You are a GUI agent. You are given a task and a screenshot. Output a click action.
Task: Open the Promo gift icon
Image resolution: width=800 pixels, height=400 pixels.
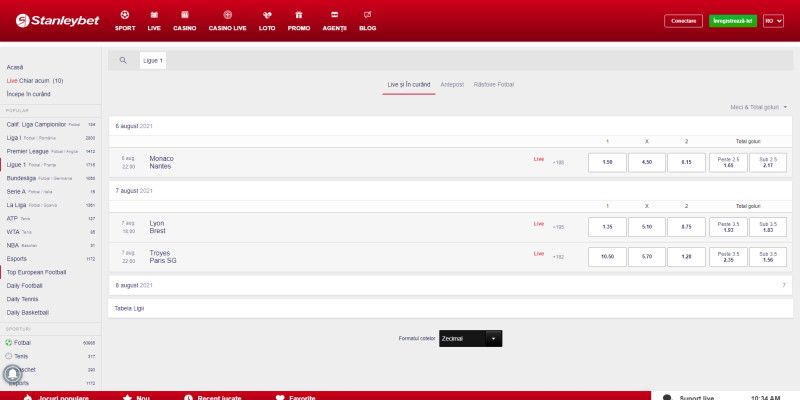click(298, 15)
